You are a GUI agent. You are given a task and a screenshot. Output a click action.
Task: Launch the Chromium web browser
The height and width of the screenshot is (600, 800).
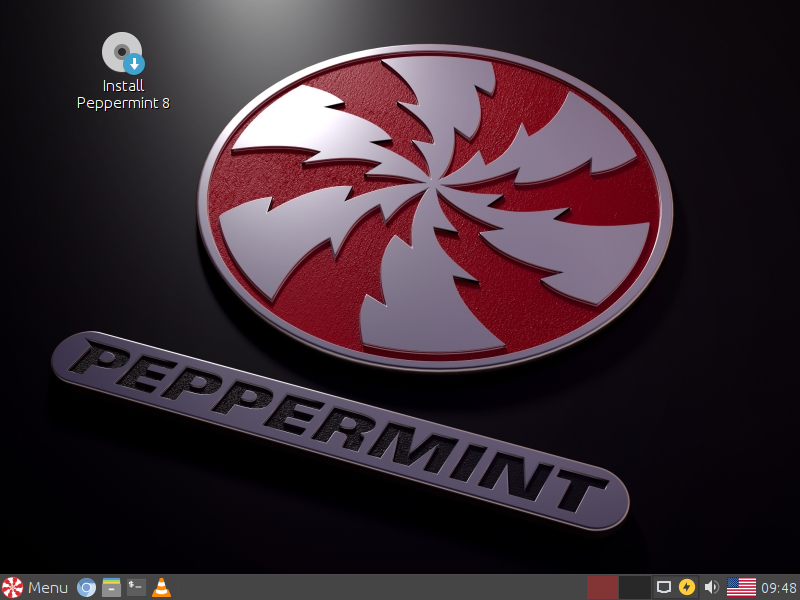87,587
